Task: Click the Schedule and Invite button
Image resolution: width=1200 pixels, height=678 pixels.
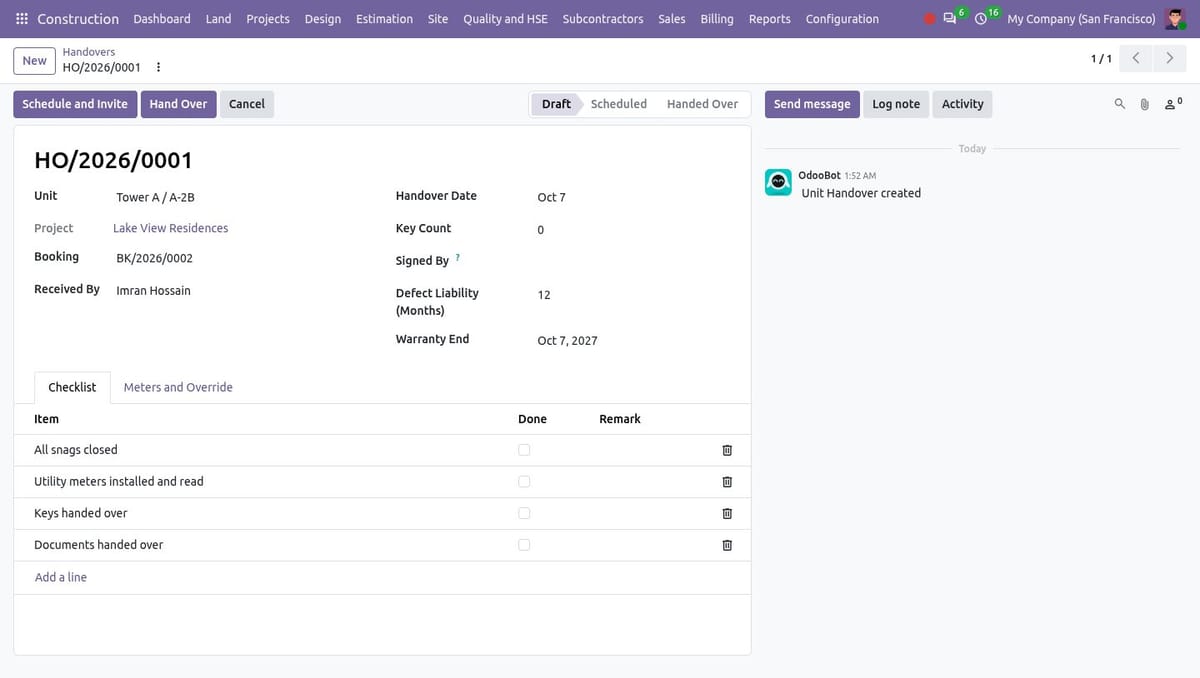Action: pos(75,104)
